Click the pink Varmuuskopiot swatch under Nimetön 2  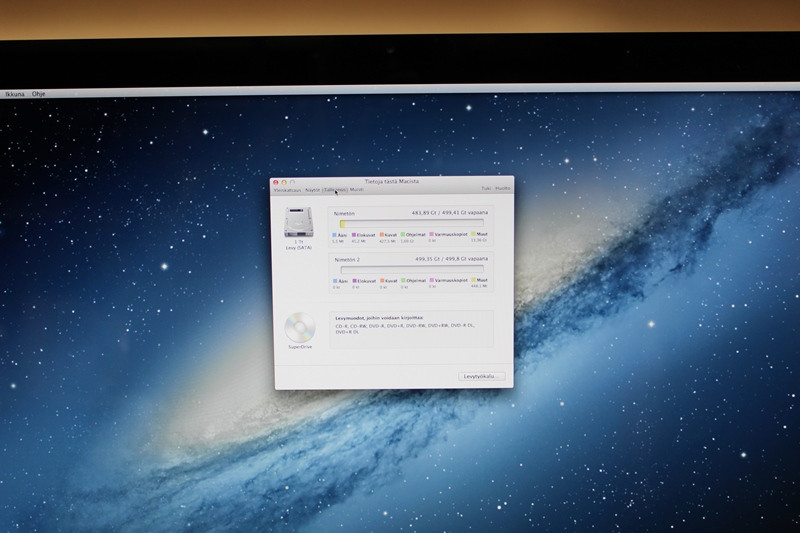tap(432, 280)
